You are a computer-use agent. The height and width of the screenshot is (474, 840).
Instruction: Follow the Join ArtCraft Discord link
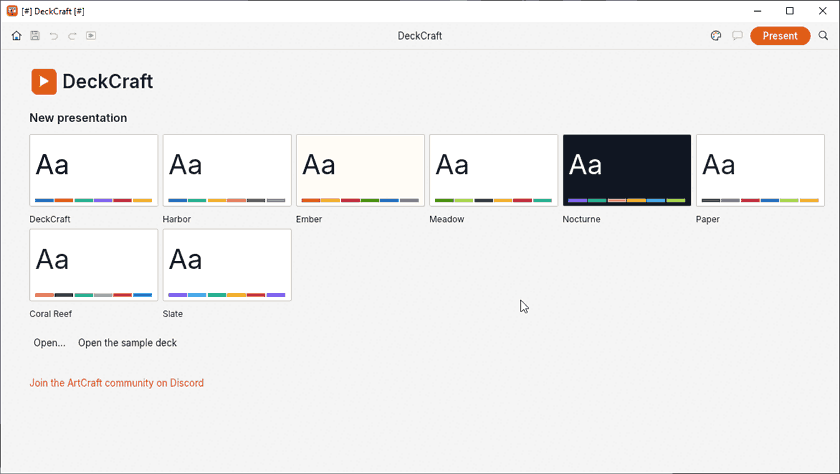116,383
